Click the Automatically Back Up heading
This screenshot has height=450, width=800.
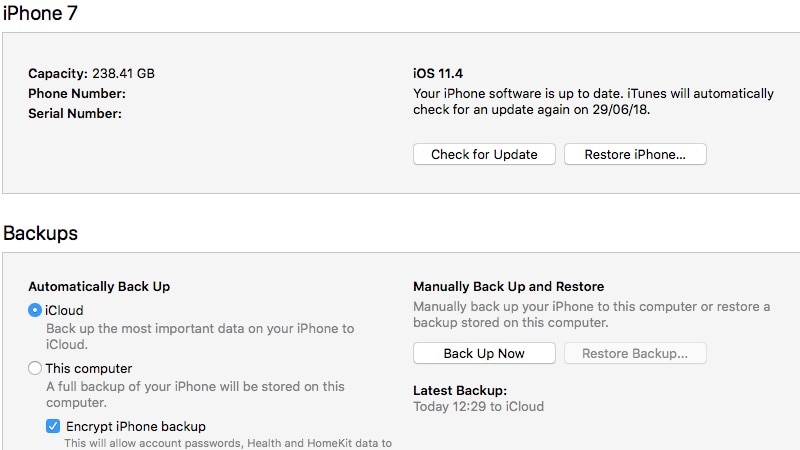tap(99, 286)
